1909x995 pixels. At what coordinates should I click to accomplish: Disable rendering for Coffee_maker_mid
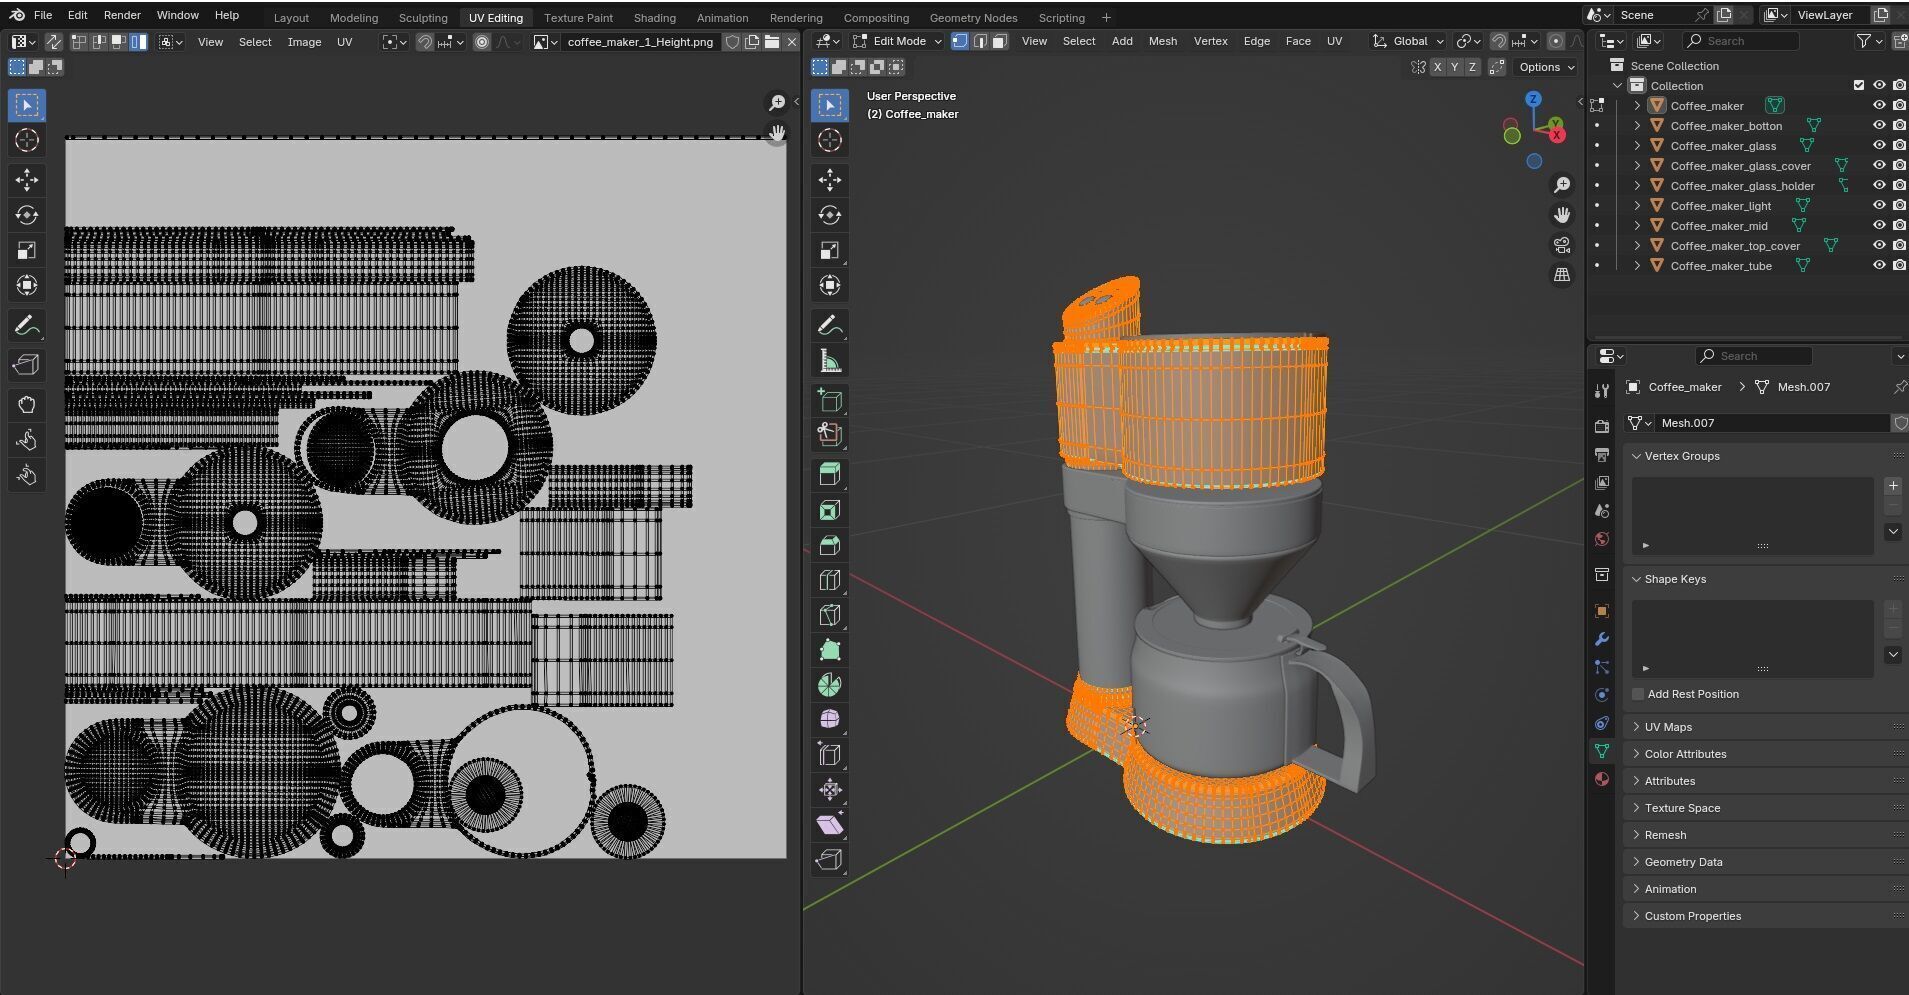pos(1899,226)
